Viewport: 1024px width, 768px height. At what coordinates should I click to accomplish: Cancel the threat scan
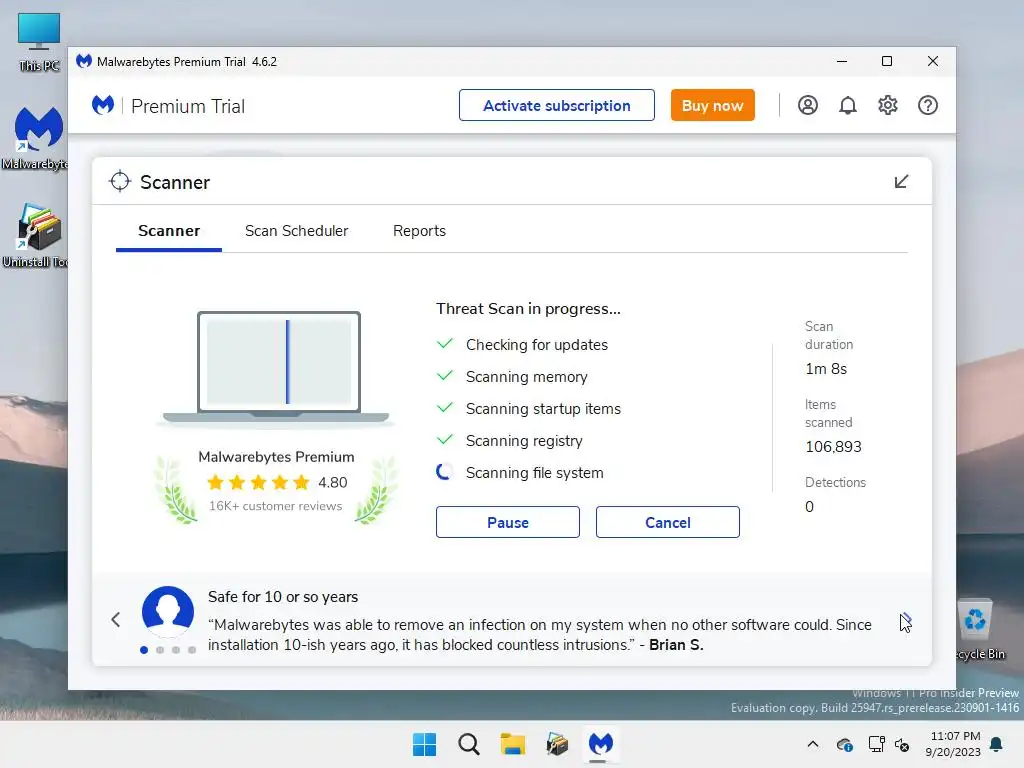667,522
